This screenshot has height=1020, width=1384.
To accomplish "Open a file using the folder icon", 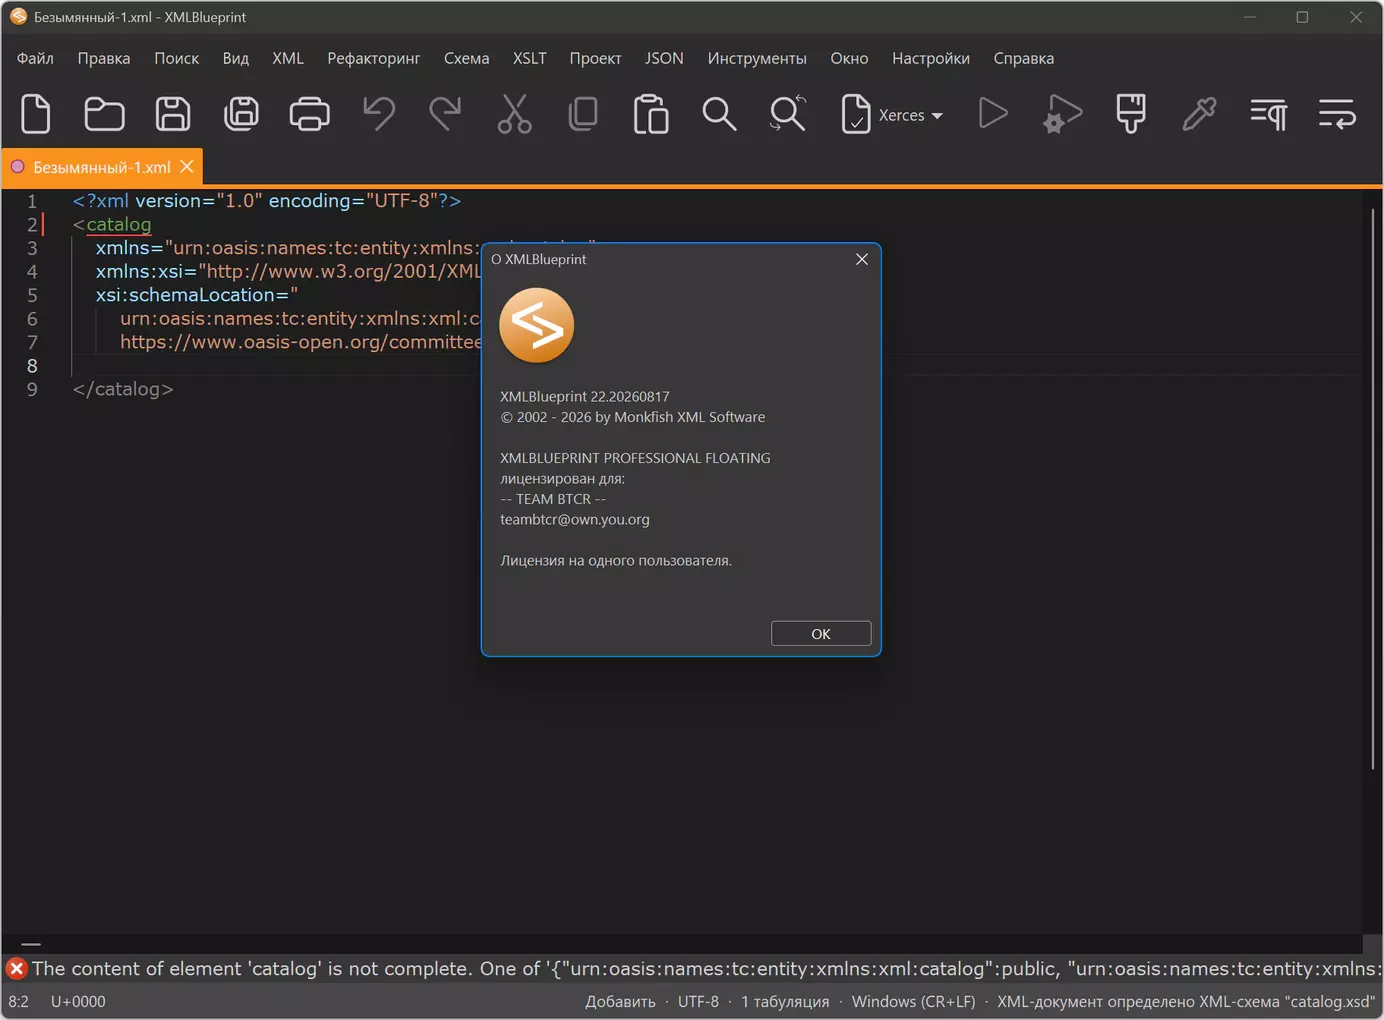I will [x=104, y=114].
